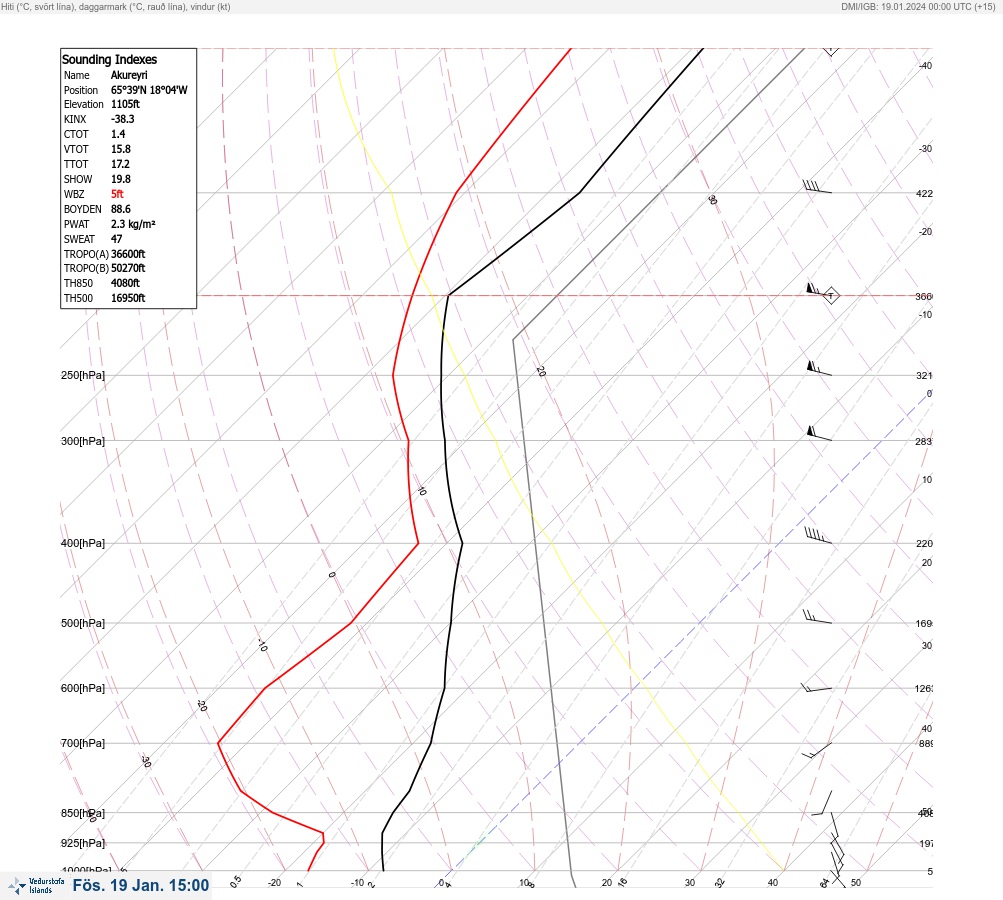
Task: Click the forecast time 'Fös. 19 Jan. 15:00'
Action: (x=141, y=885)
